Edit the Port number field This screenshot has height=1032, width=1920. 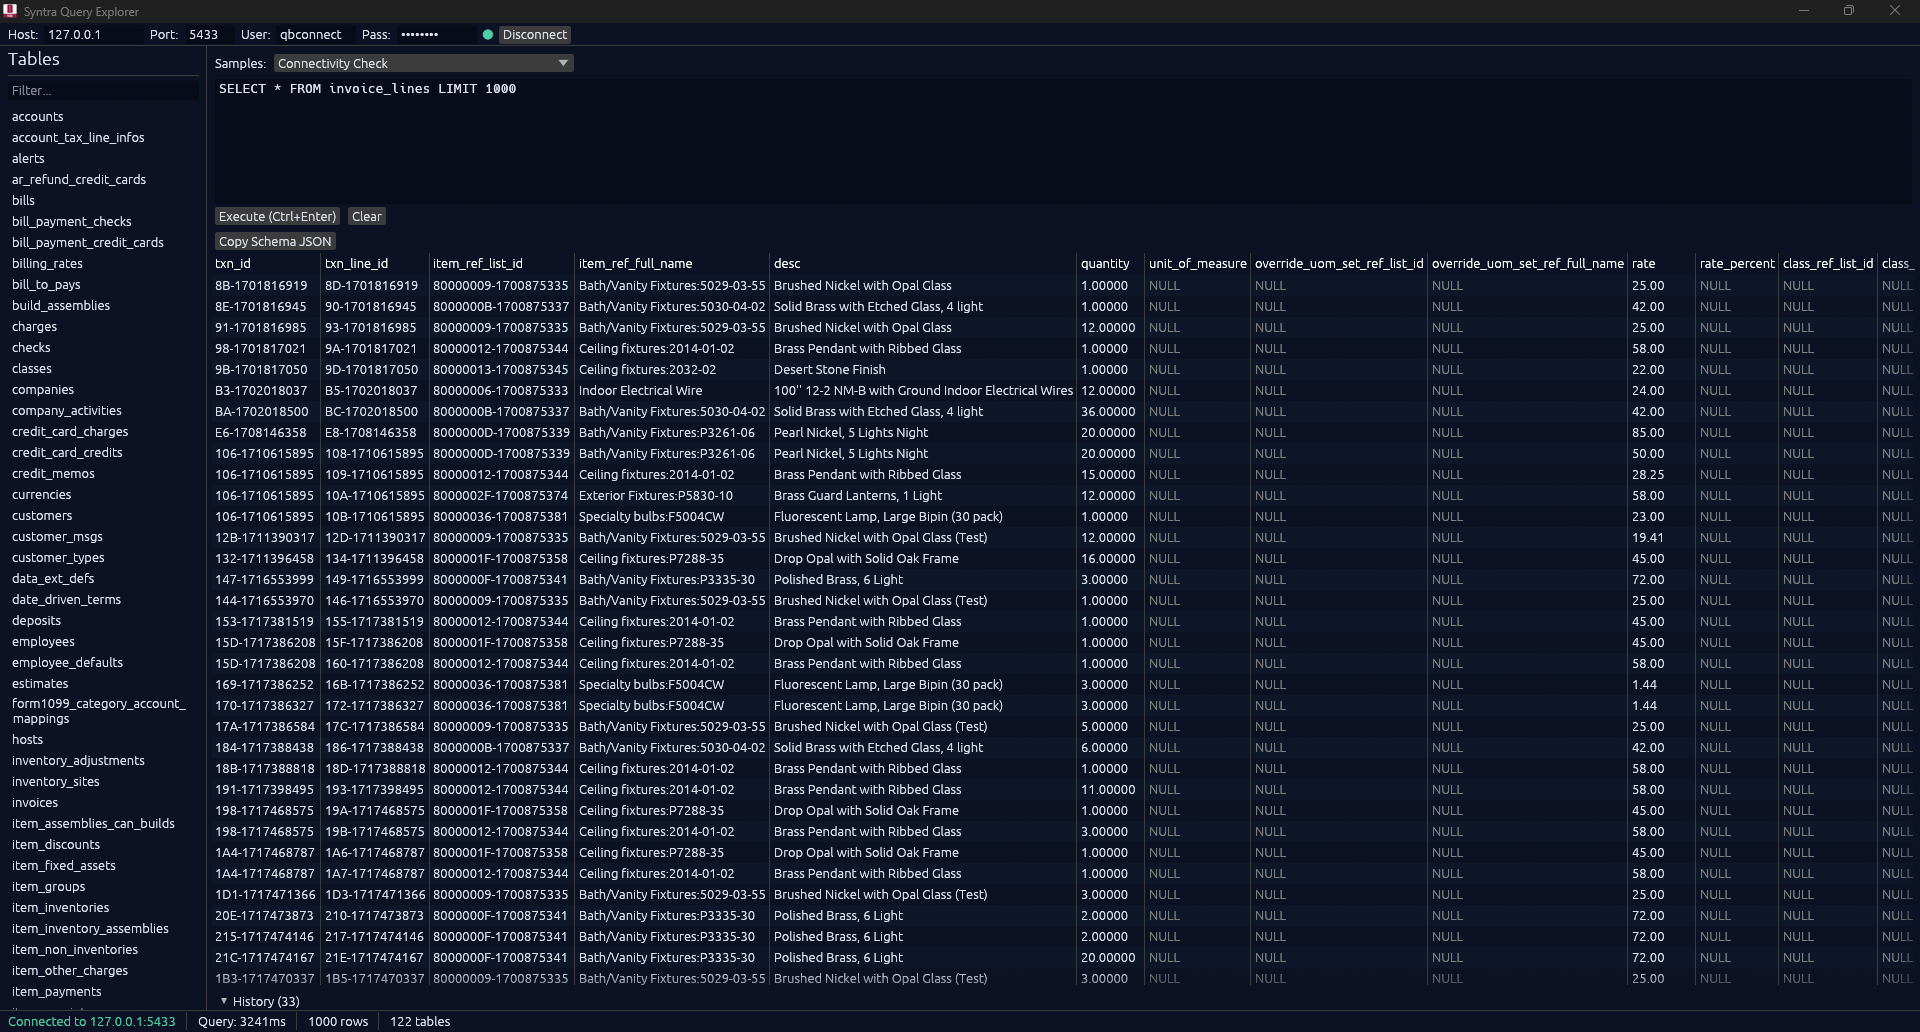click(x=204, y=34)
